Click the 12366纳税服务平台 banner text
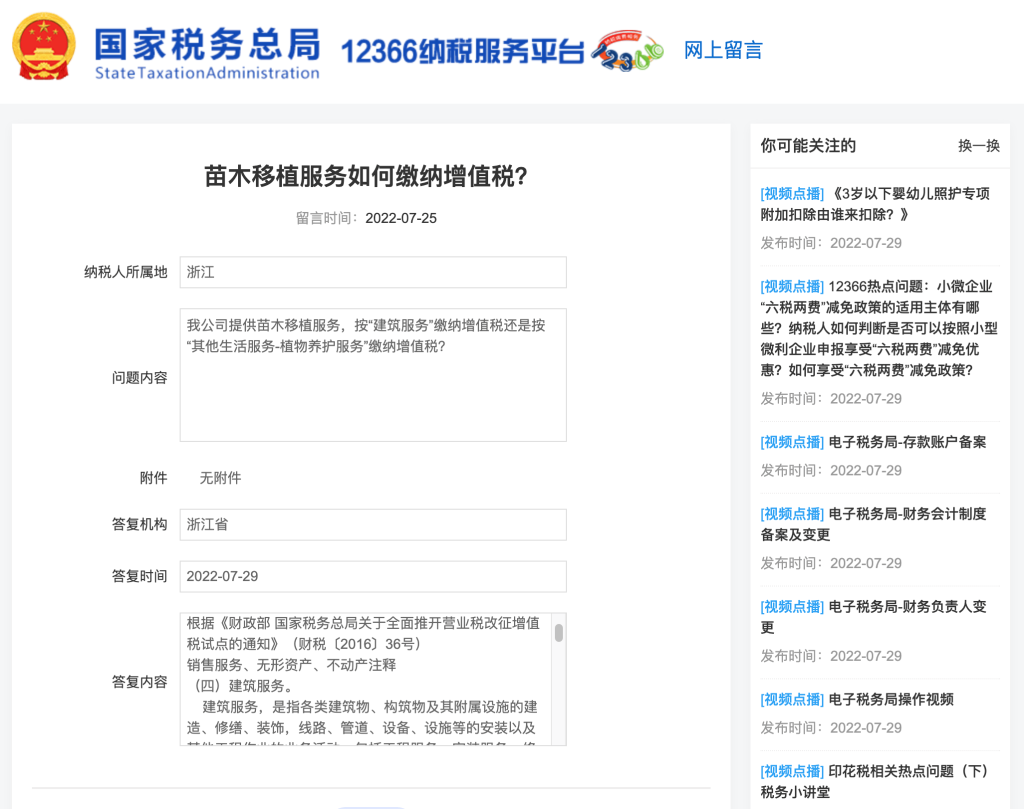 pos(461,51)
